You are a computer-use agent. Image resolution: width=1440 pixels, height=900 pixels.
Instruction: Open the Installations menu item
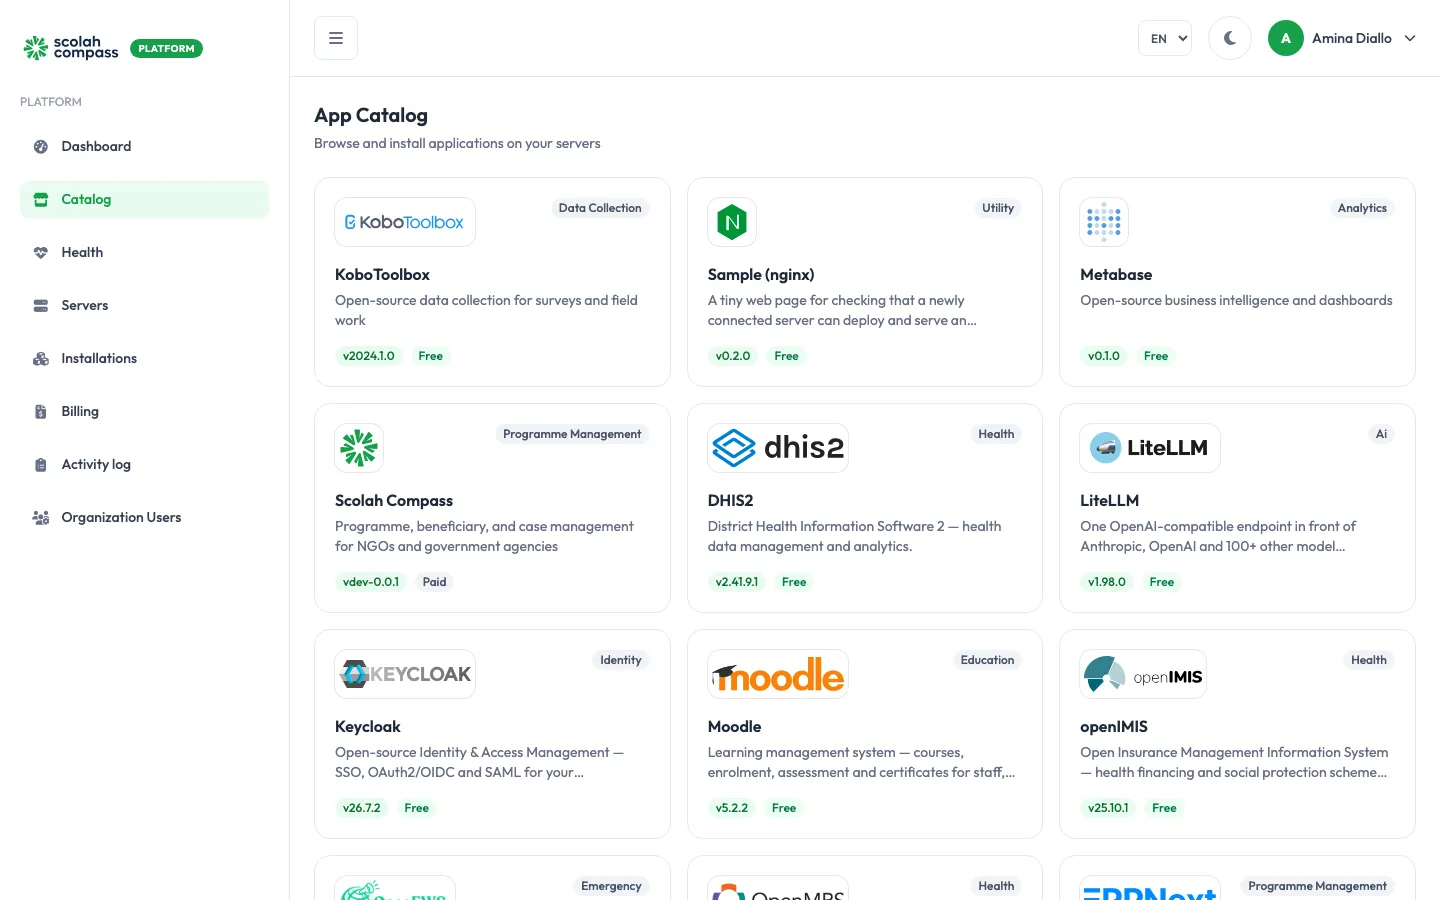pyautogui.click(x=144, y=358)
